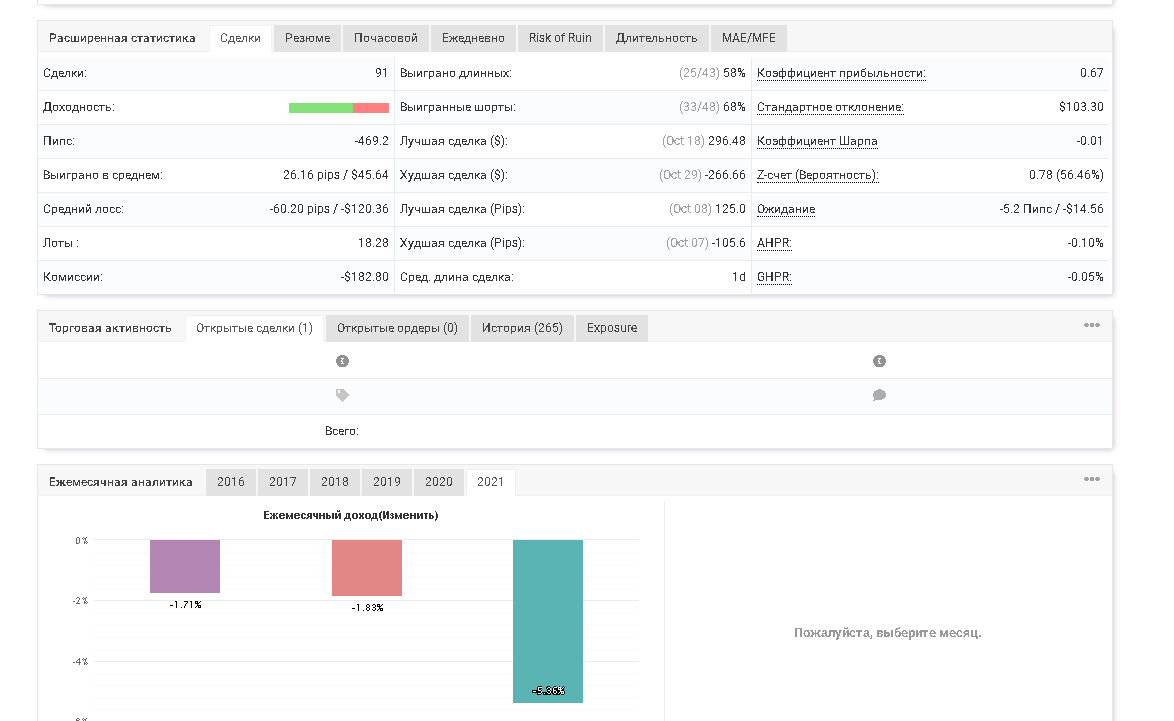
Task: Click the purple -1.71% monthly bar
Action: 185,566
